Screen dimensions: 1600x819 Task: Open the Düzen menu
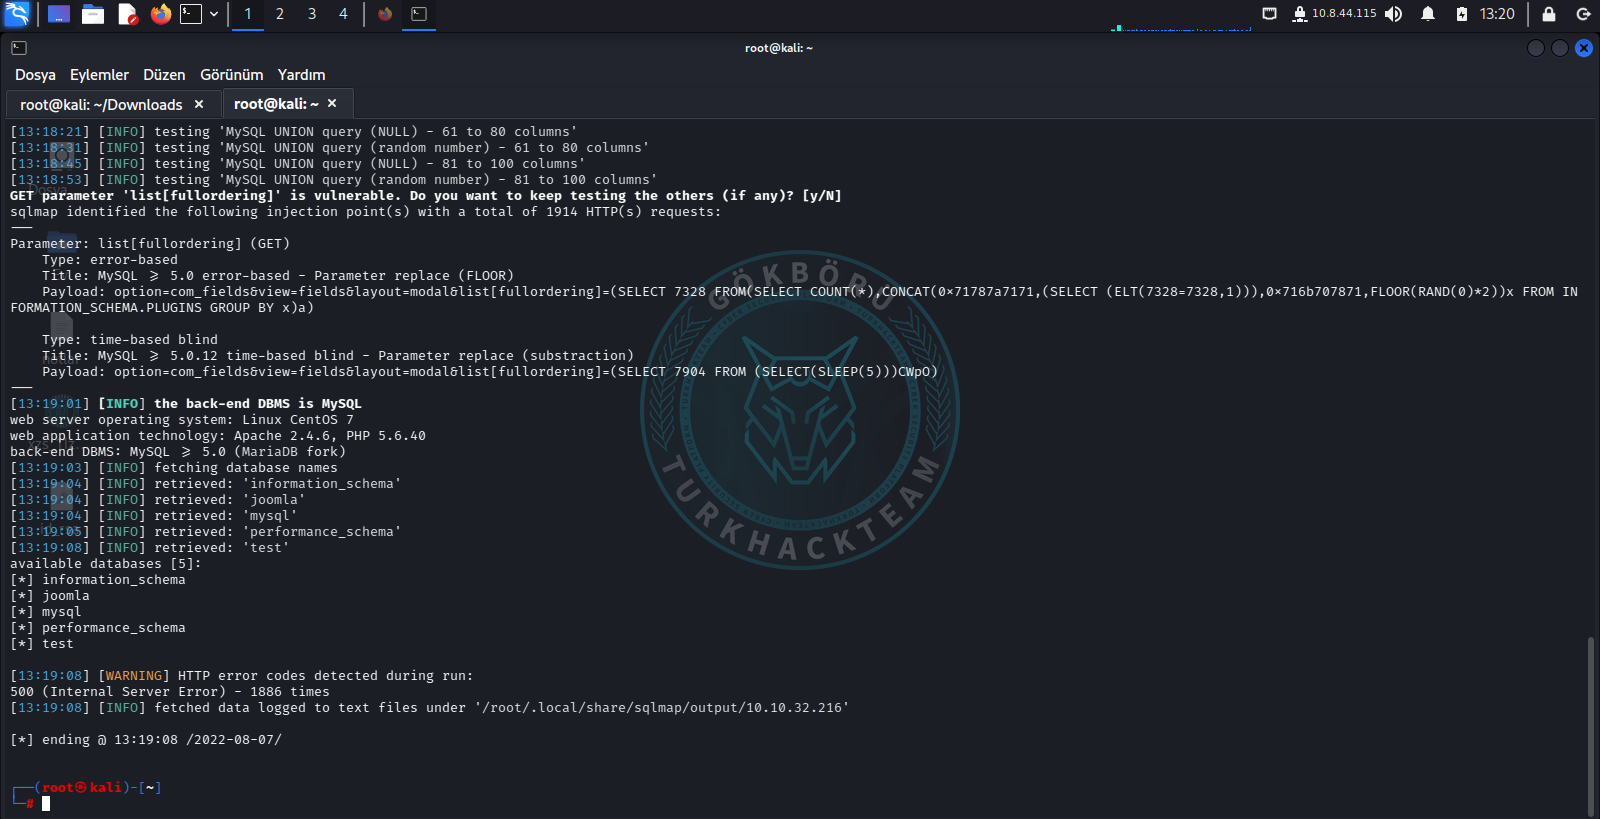[x=164, y=75]
